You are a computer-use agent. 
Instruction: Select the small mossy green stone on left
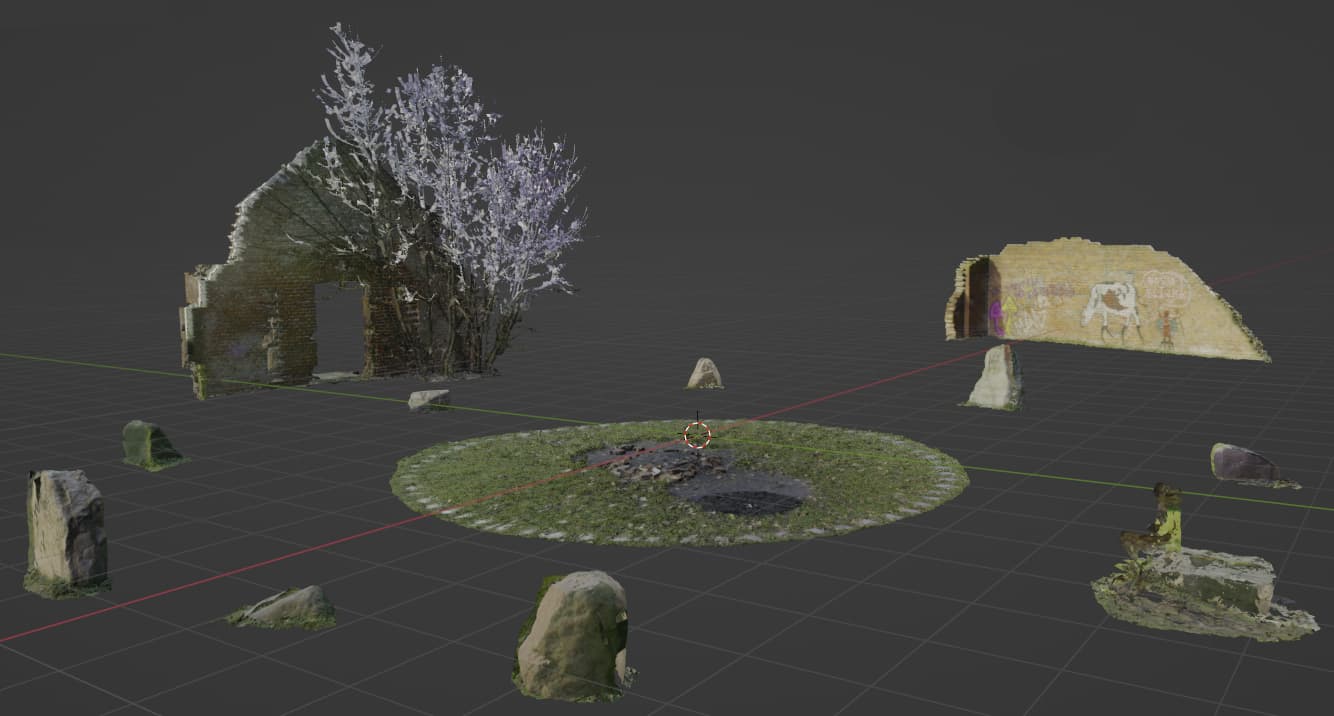tap(146, 444)
